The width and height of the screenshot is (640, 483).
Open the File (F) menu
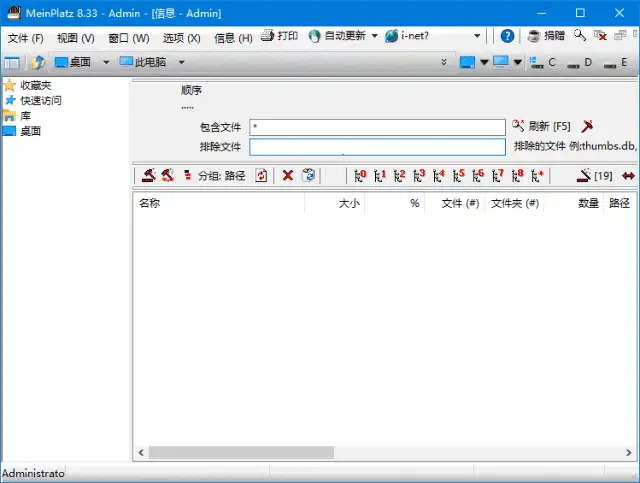26,37
